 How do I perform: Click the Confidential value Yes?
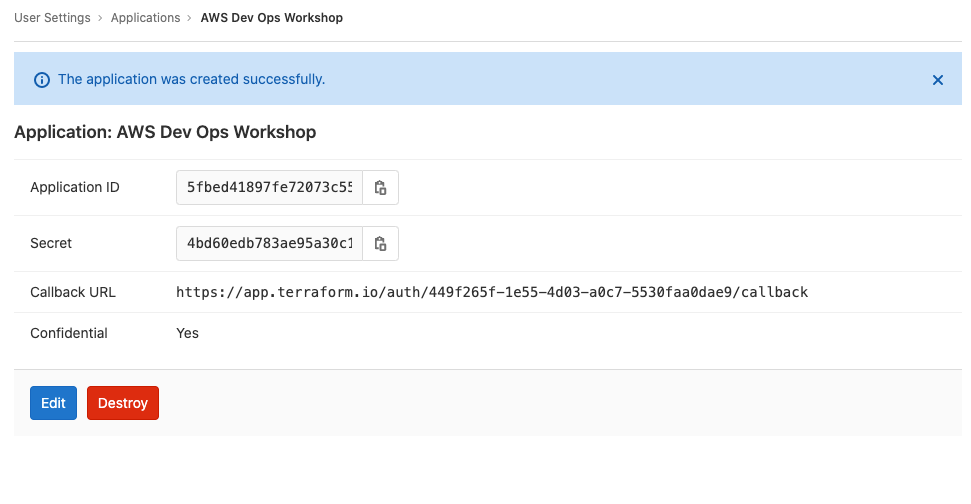(x=187, y=333)
